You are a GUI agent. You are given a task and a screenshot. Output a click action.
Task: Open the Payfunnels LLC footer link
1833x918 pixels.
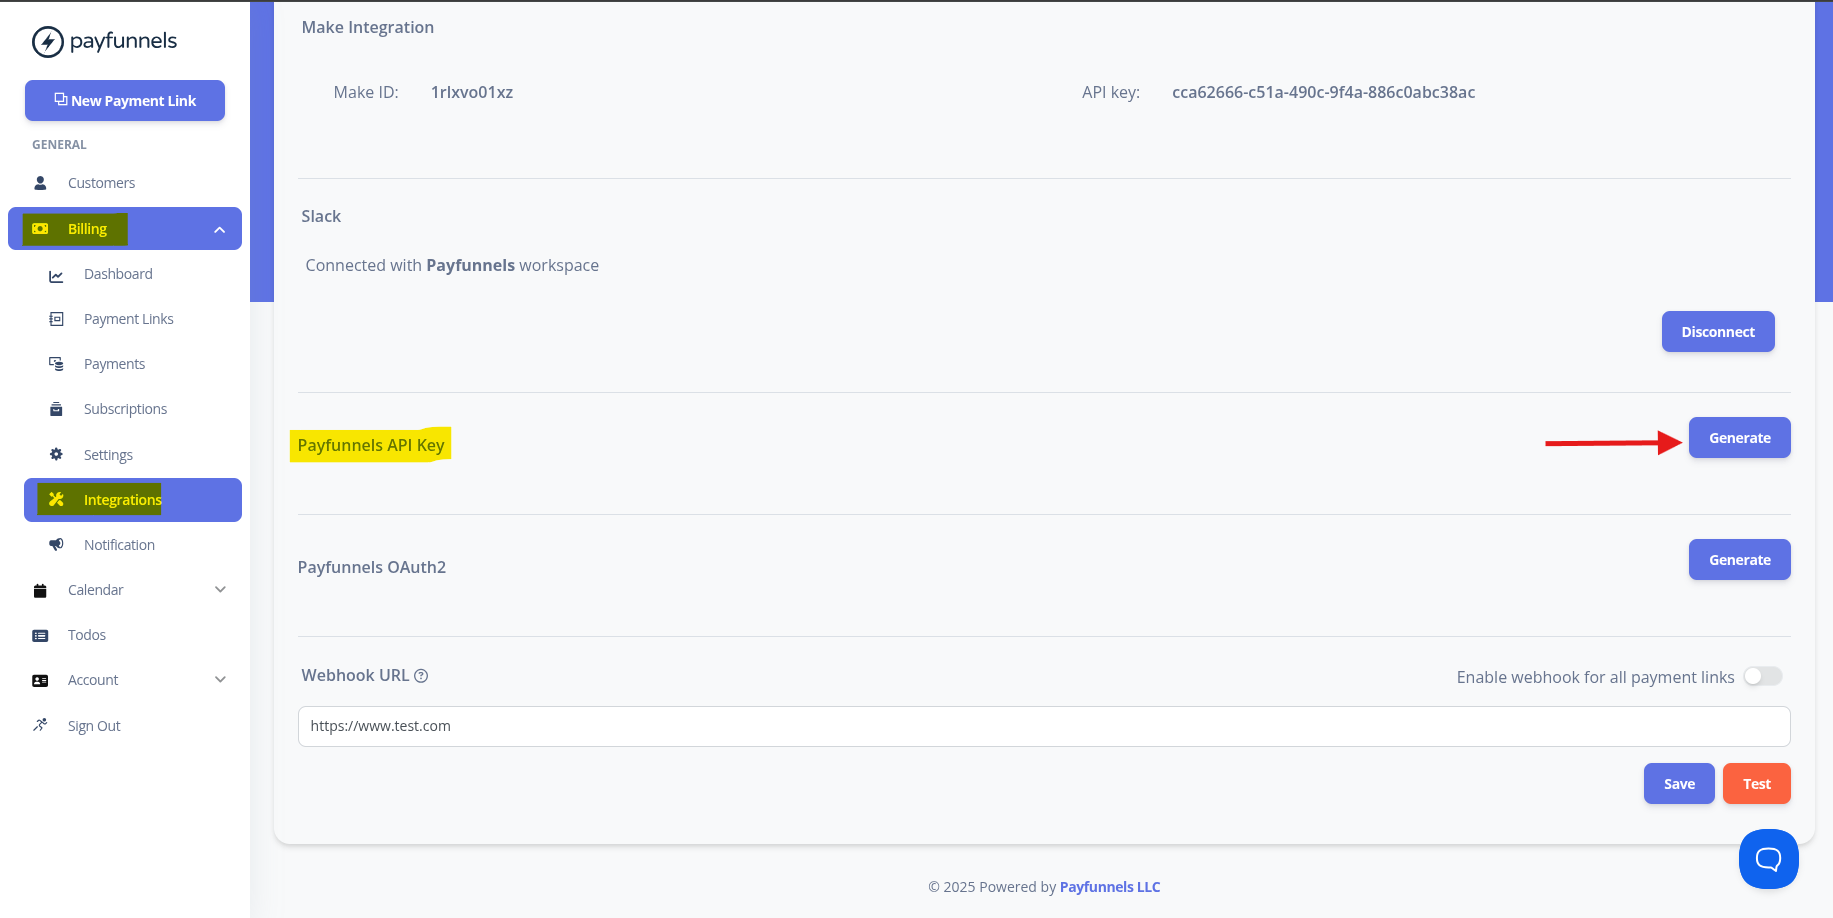(1110, 887)
